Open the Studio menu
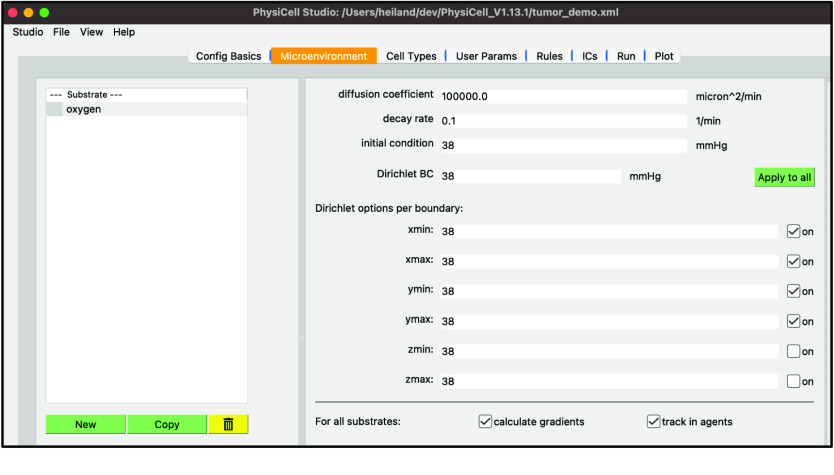This screenshot has height=475, width=834. point(27,32)
